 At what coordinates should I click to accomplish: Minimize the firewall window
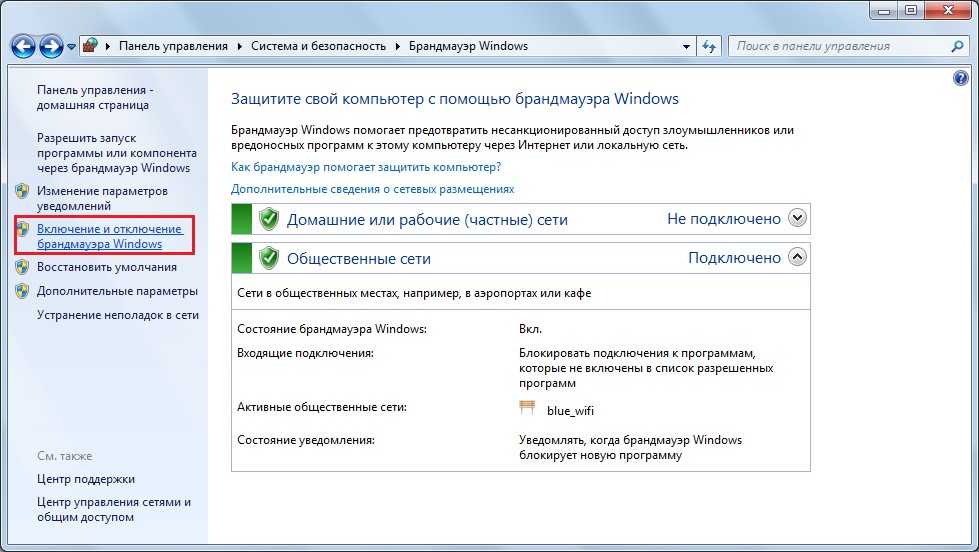pos(883,10)
